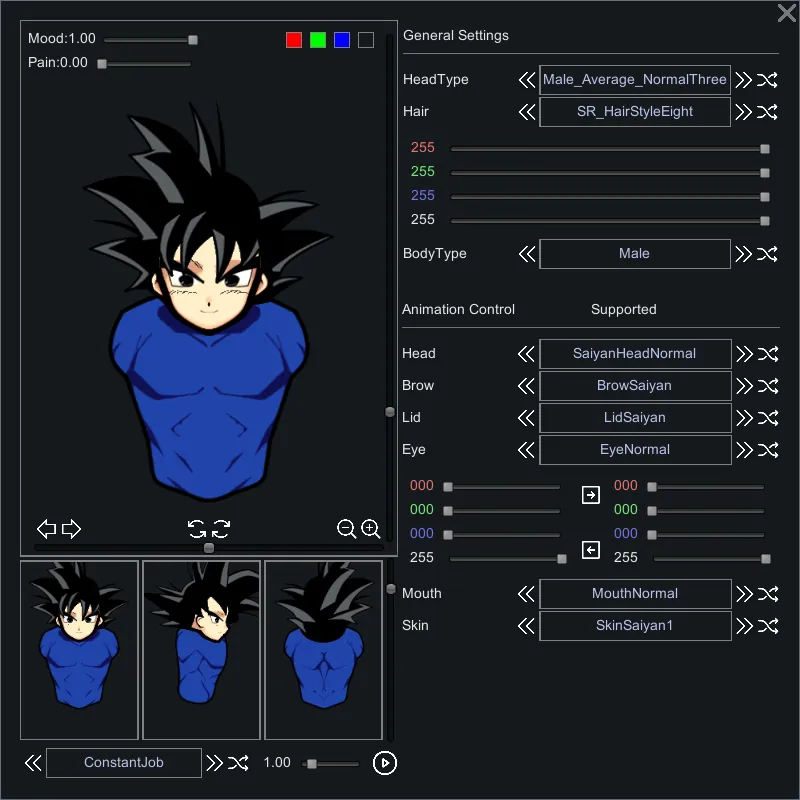The height and width of the screenshot is (800, 800).
Task: Rotate character preview counterclockwise
Action: click(x=197, y=529)
